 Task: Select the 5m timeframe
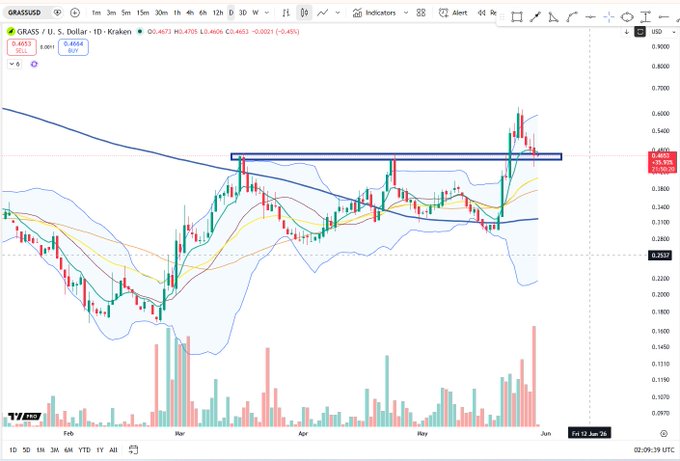126,13
